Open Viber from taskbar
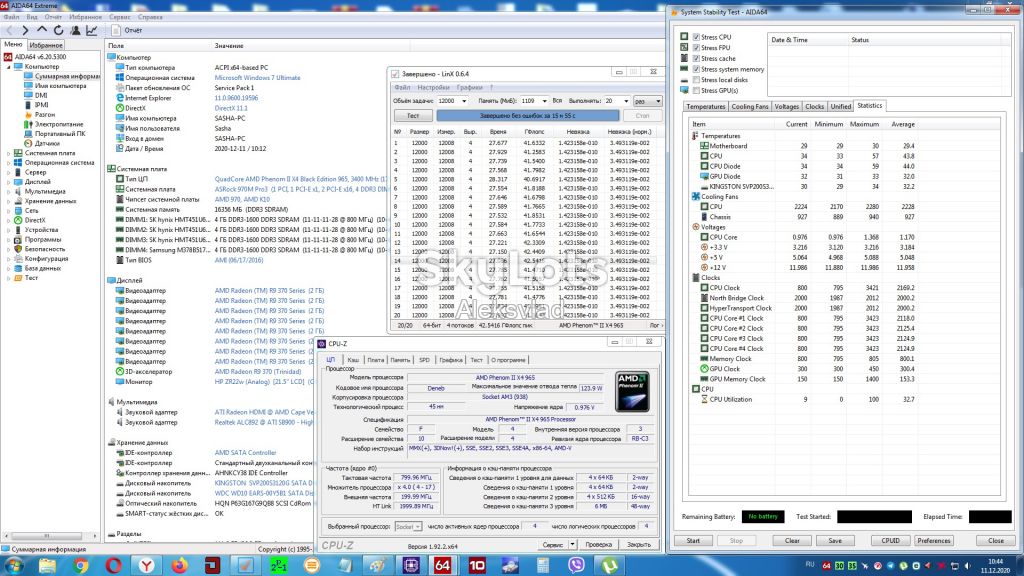The image size is (1024, 576). click(x=576, y=565)
